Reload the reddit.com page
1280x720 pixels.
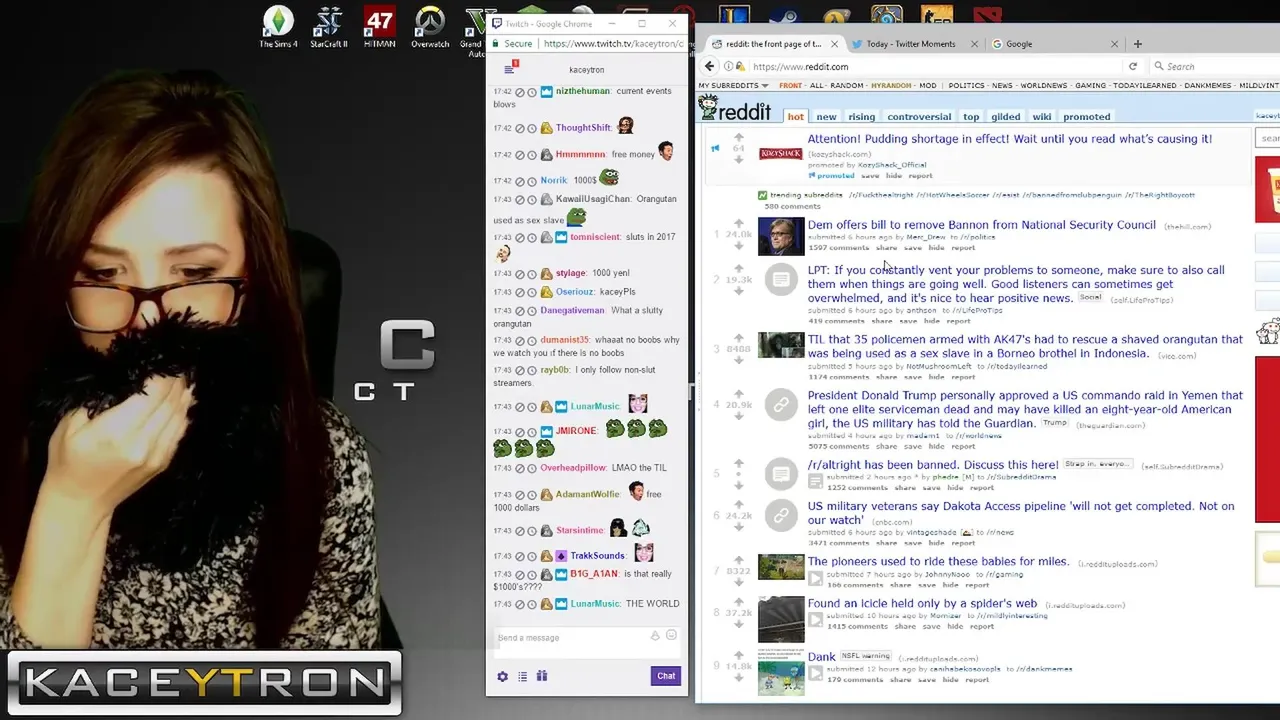[x=1133, y=66]
